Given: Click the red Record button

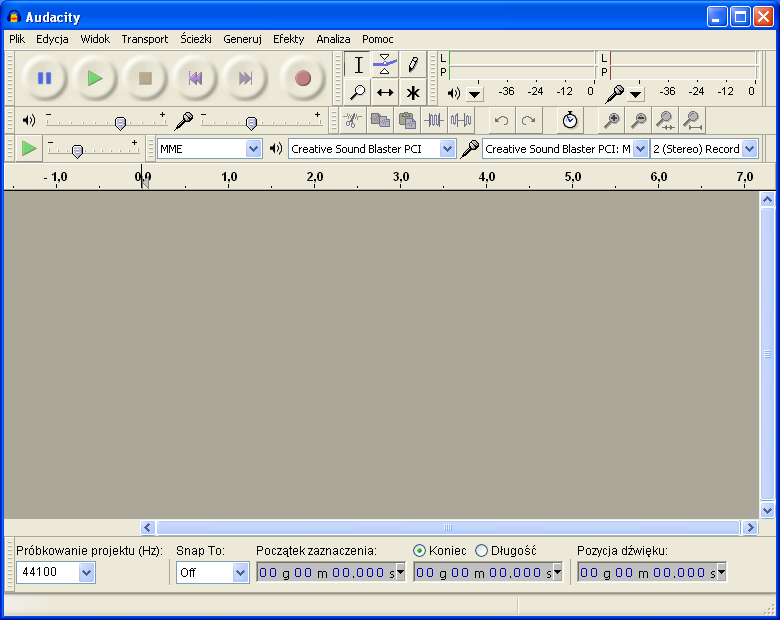Looking at the screenshot, I should point(303,78).
